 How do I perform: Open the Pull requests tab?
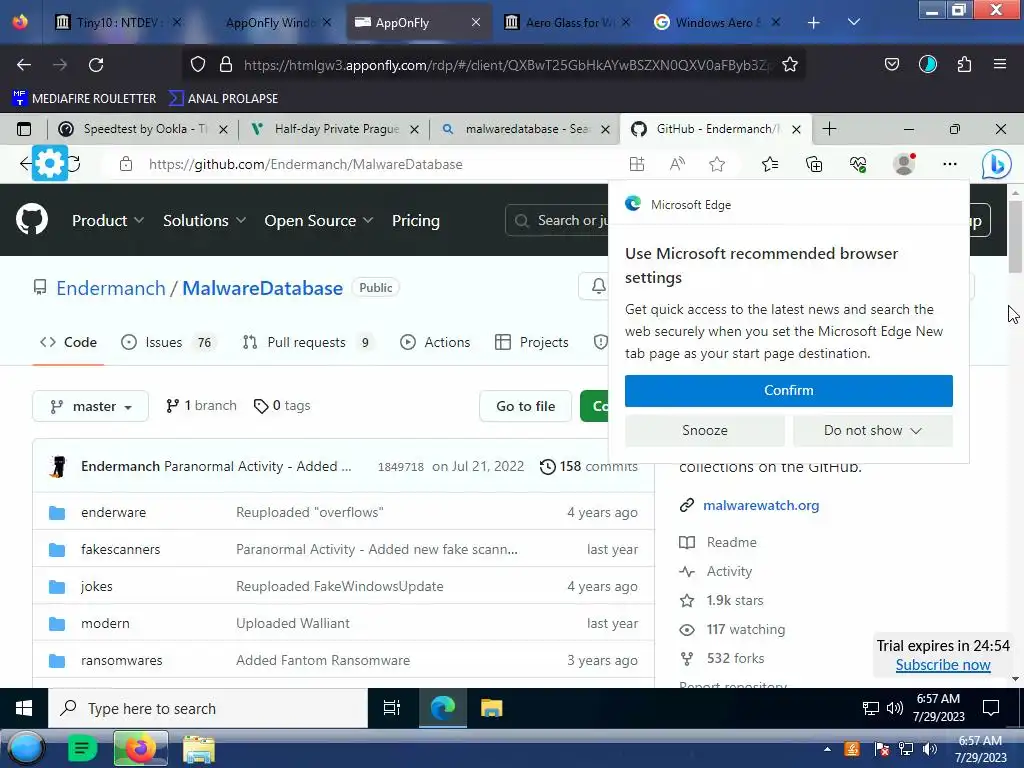[x=308, y=342]
